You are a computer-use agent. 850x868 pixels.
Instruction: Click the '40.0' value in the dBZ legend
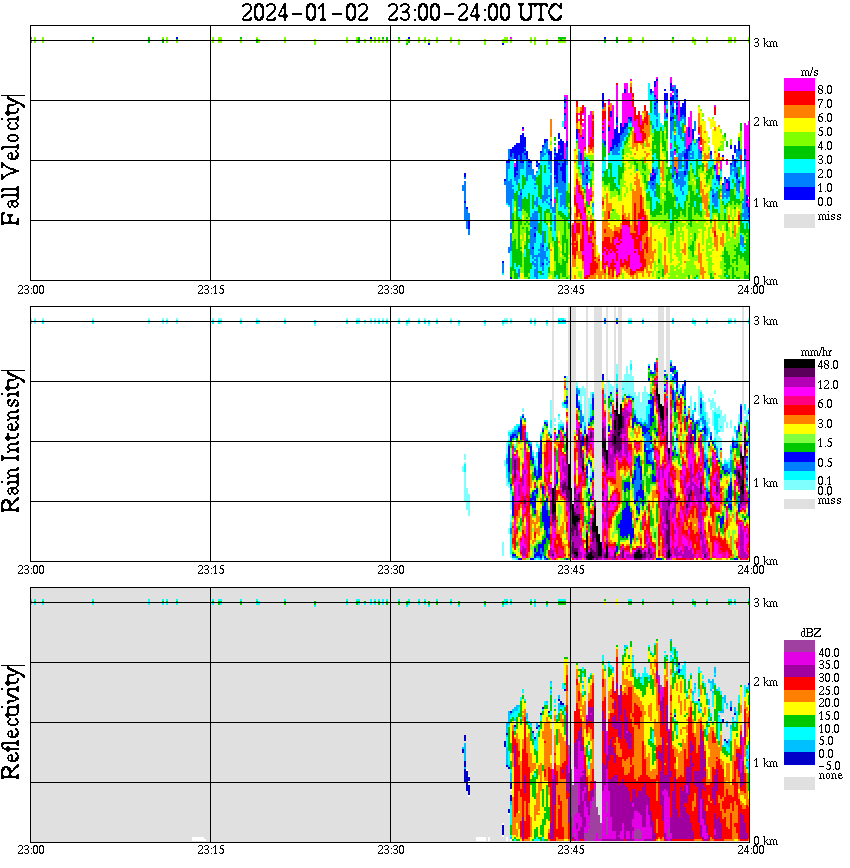828,653
